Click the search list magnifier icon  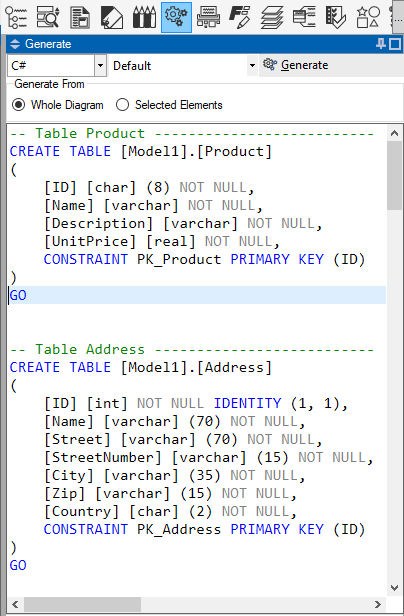(48, 18)
